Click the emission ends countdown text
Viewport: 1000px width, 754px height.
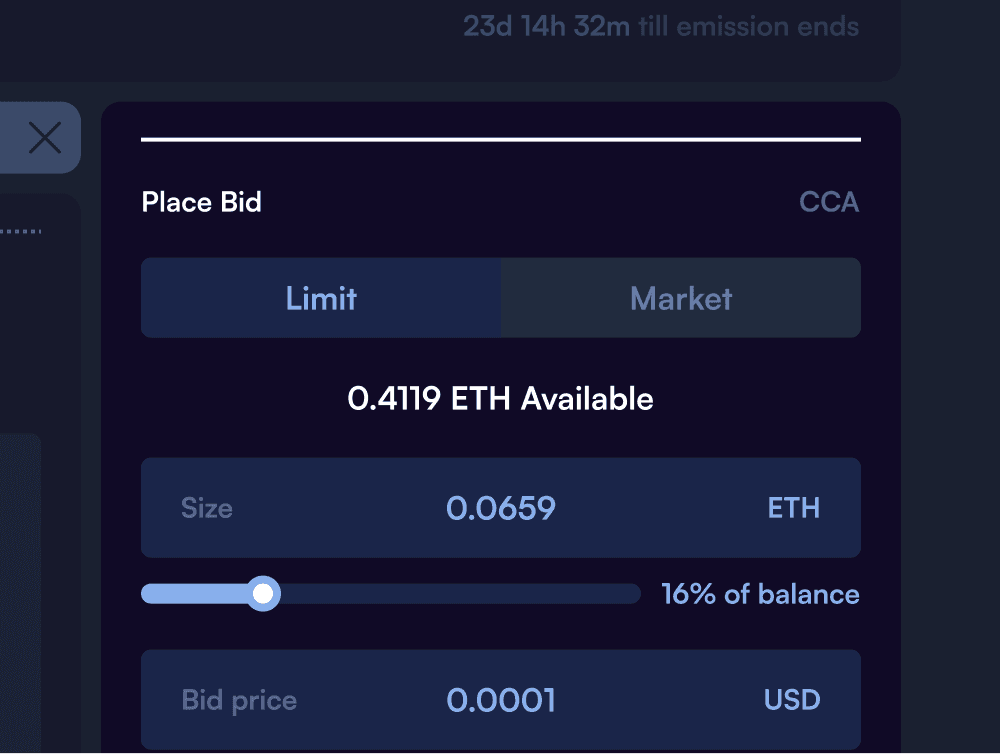661,27
